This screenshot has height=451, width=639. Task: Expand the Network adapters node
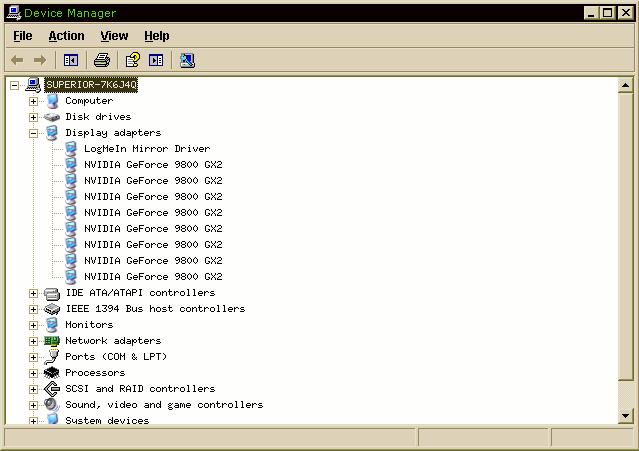pyautogui.click(x=33, y=341)
